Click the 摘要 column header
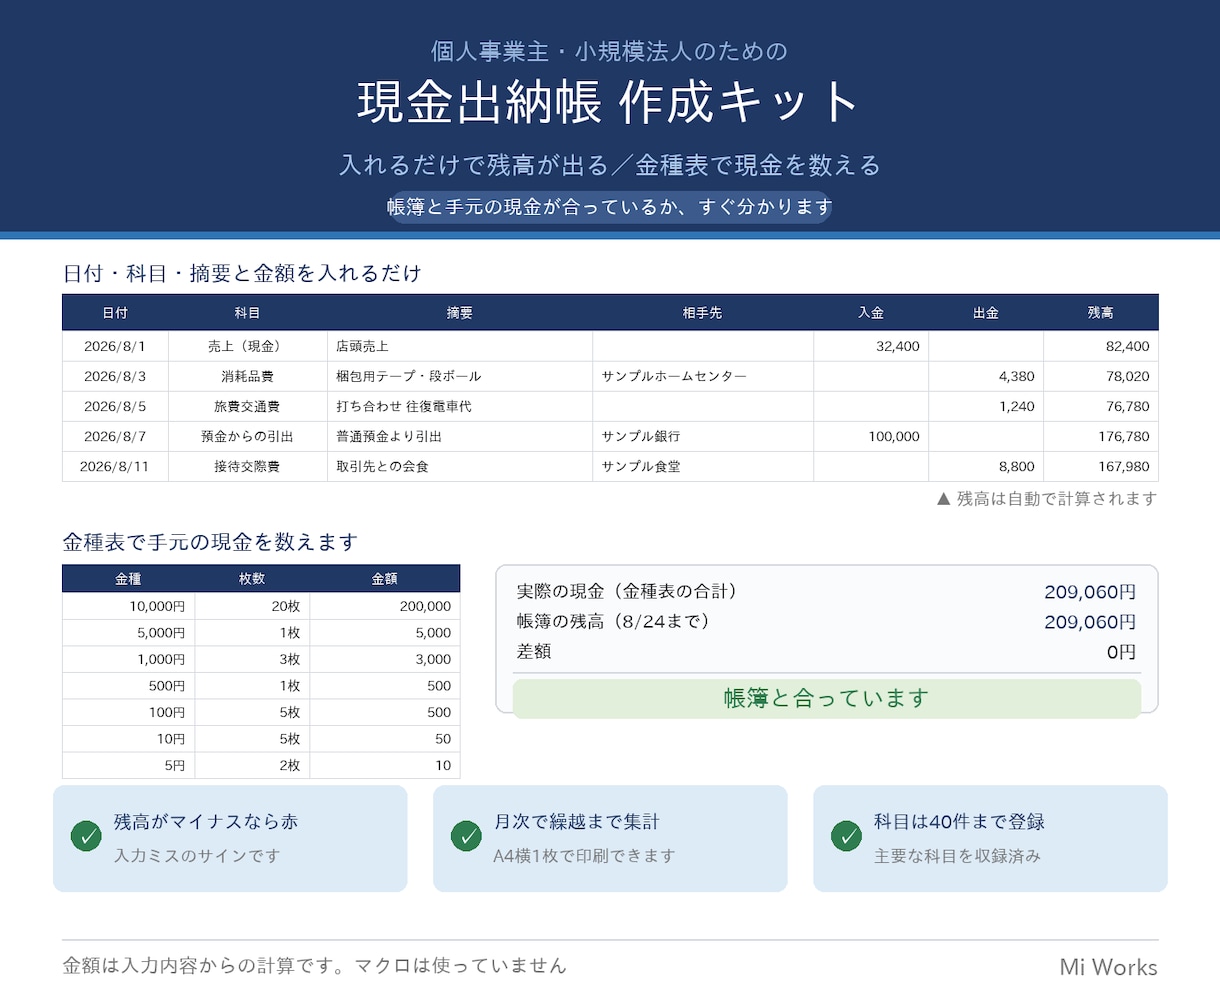This screenshot has height=1008, width=1220. (460, 313)
